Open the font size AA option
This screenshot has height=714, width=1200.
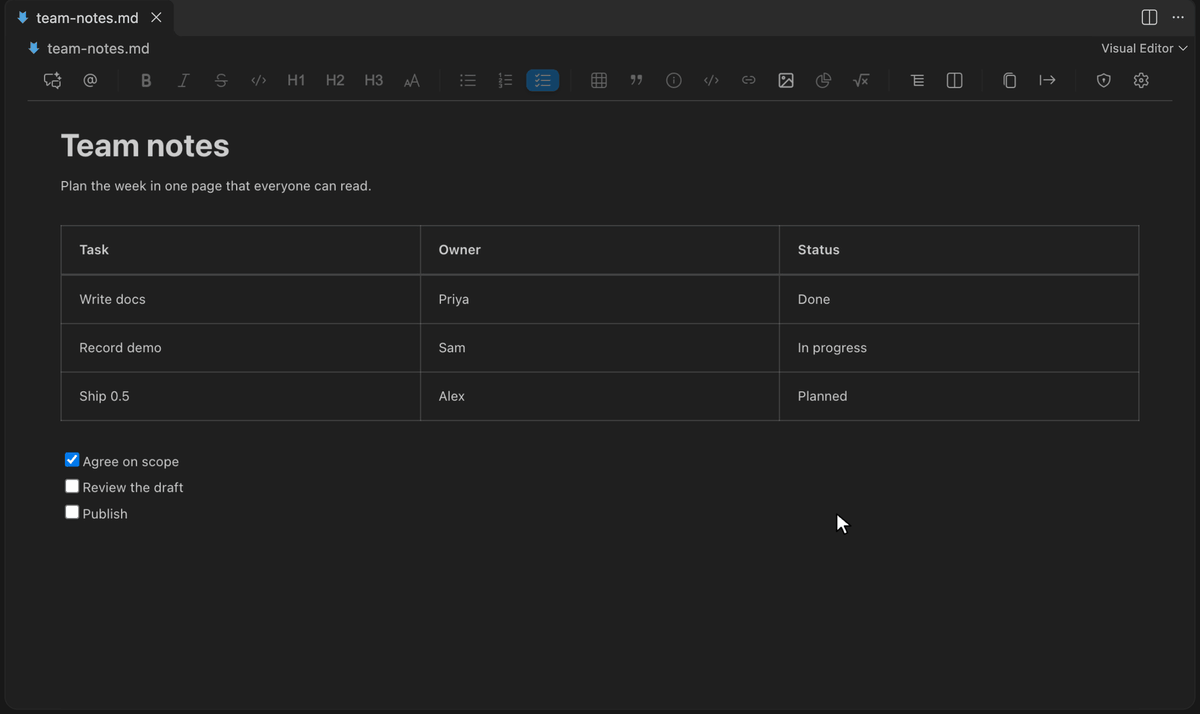pos(411,80)
